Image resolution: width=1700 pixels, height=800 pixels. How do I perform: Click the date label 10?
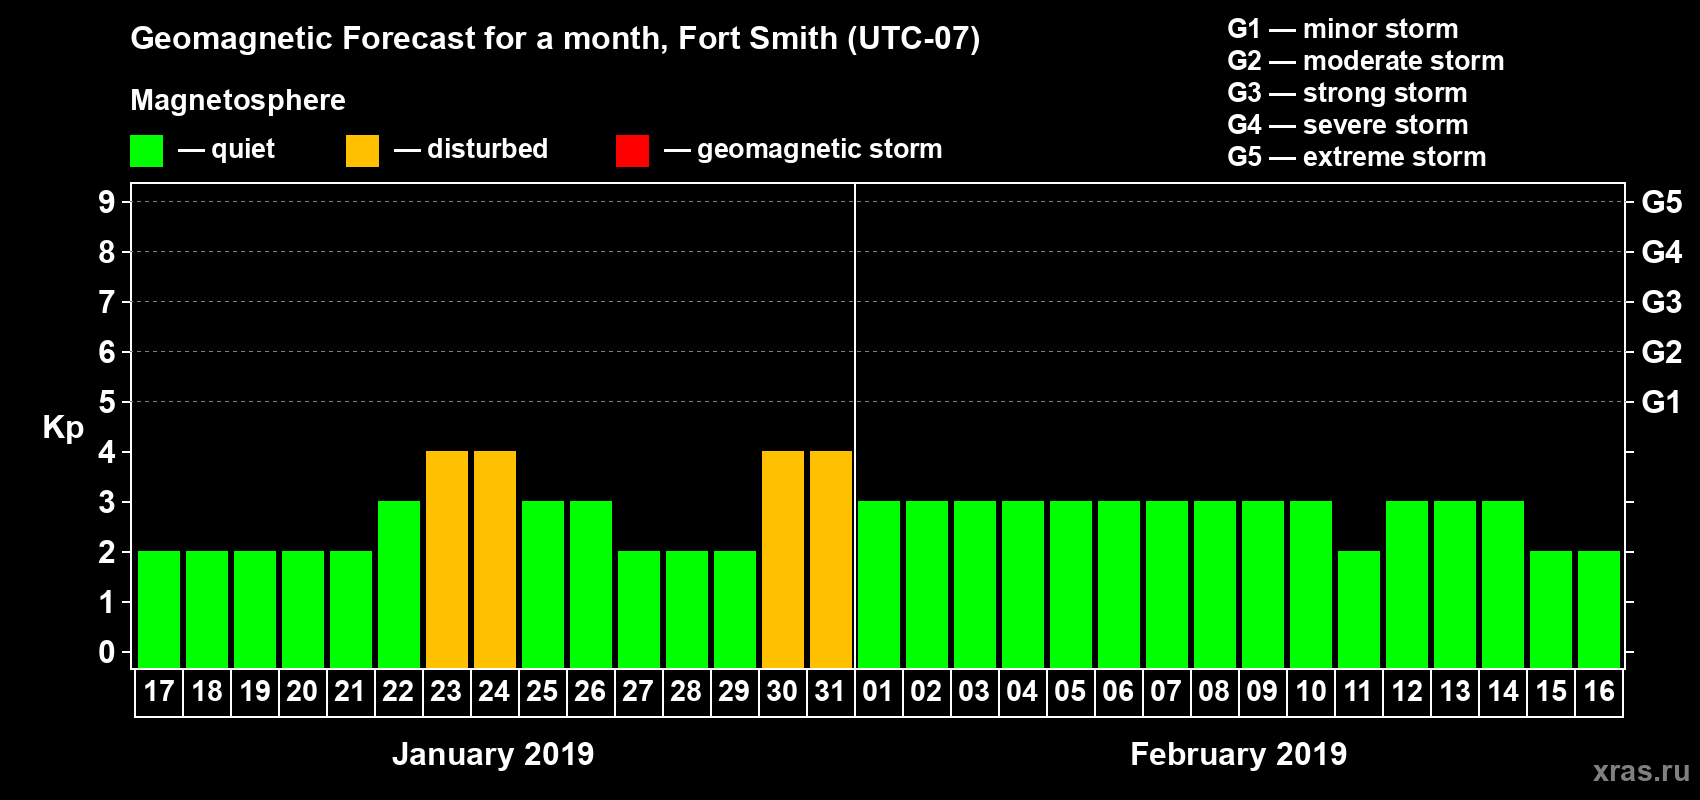coord(1311,691)
